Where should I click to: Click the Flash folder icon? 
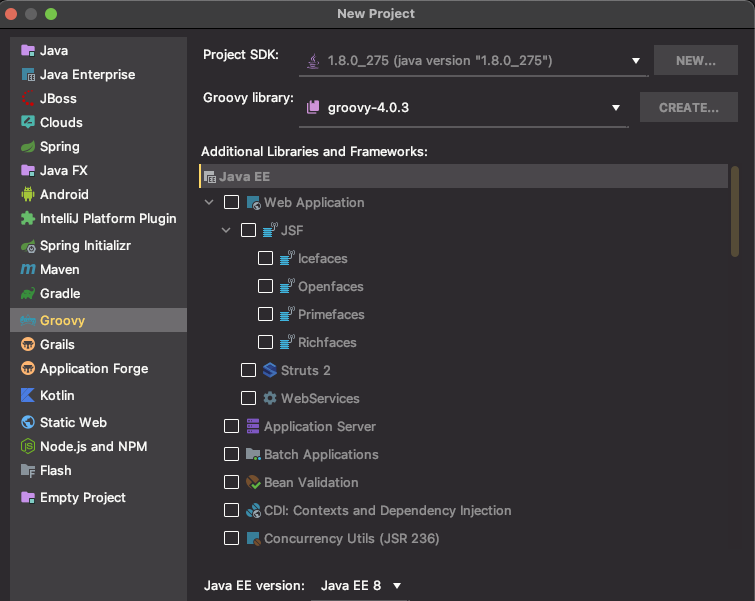28,471
